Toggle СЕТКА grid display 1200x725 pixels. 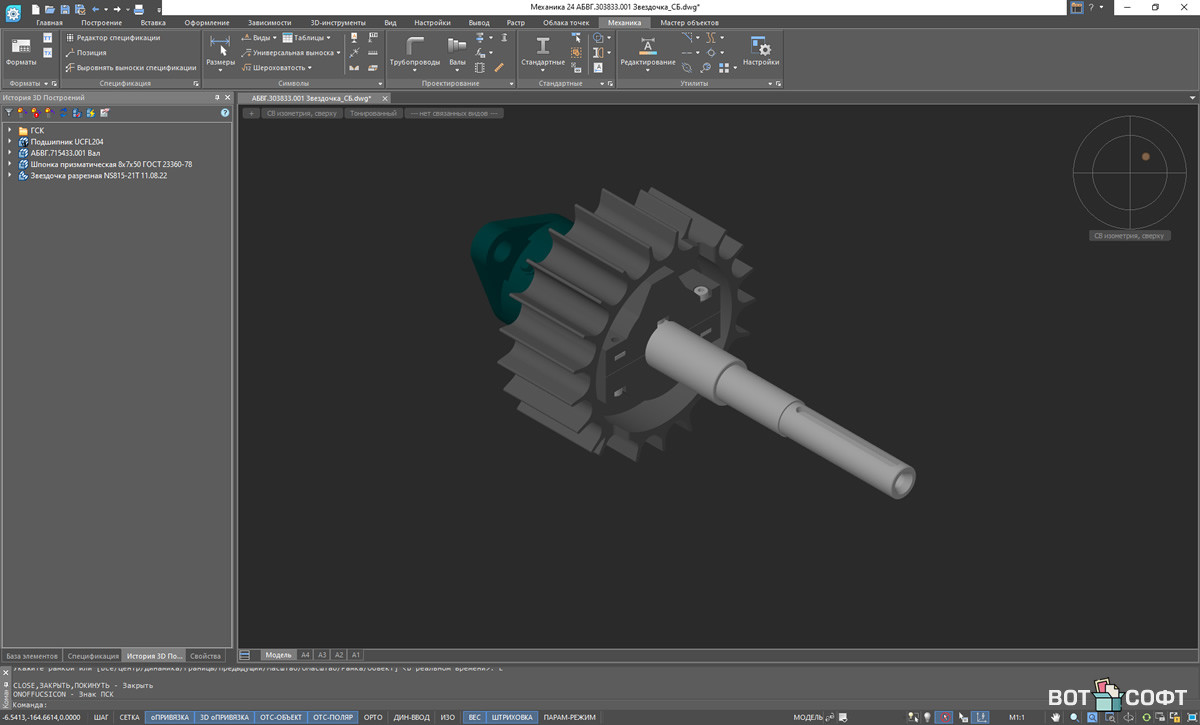[x=130, y=717]
